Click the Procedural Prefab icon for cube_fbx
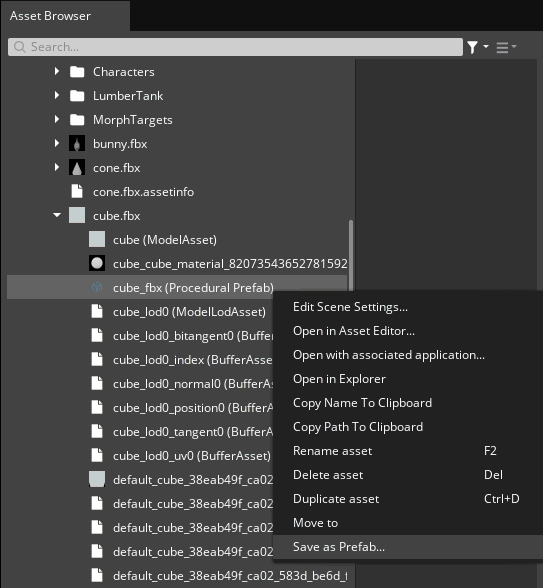Image resolution: width=543 pixels, height=588 pixels. click(97, 288)
